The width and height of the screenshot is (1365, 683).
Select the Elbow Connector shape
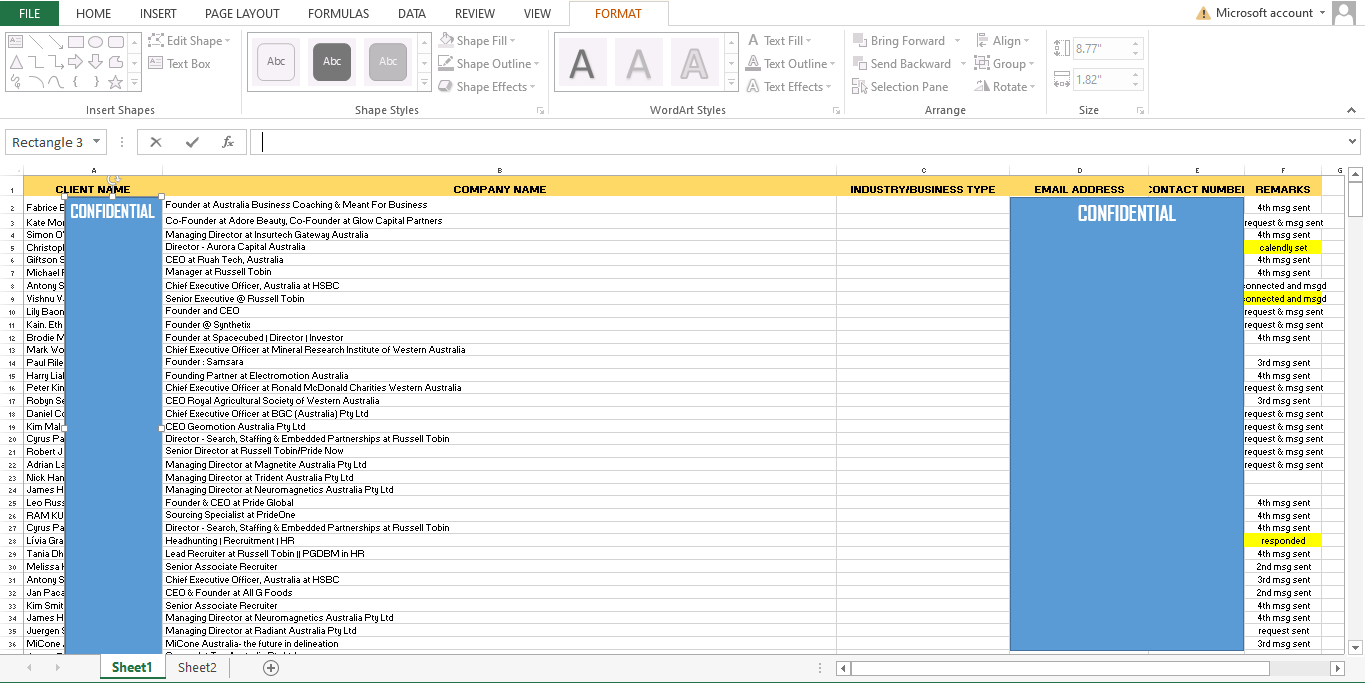coord(36,62)
